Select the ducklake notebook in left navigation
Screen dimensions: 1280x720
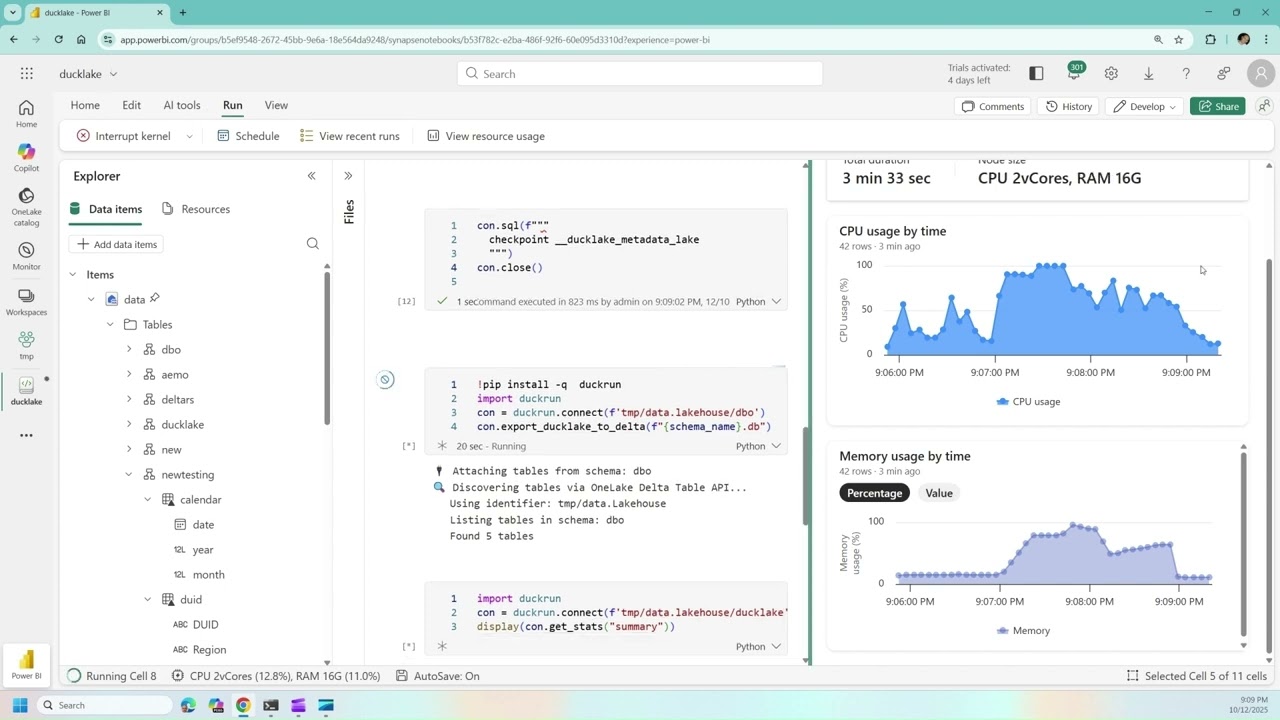click(26, 391)
